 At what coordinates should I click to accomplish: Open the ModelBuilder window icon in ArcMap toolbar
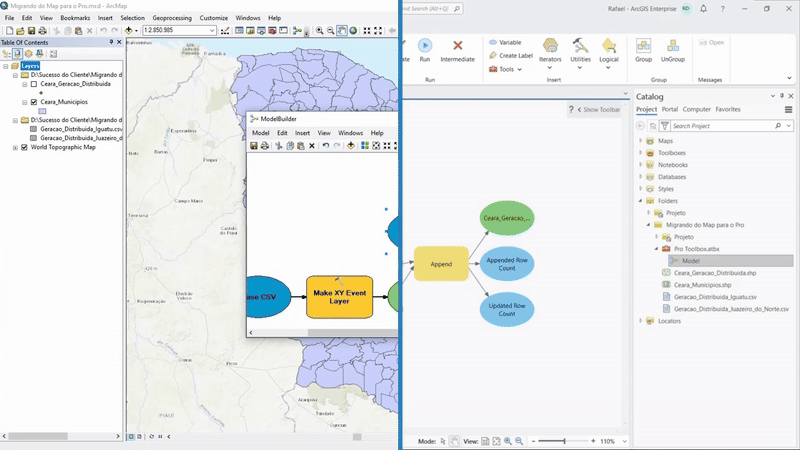pos(297,31)
